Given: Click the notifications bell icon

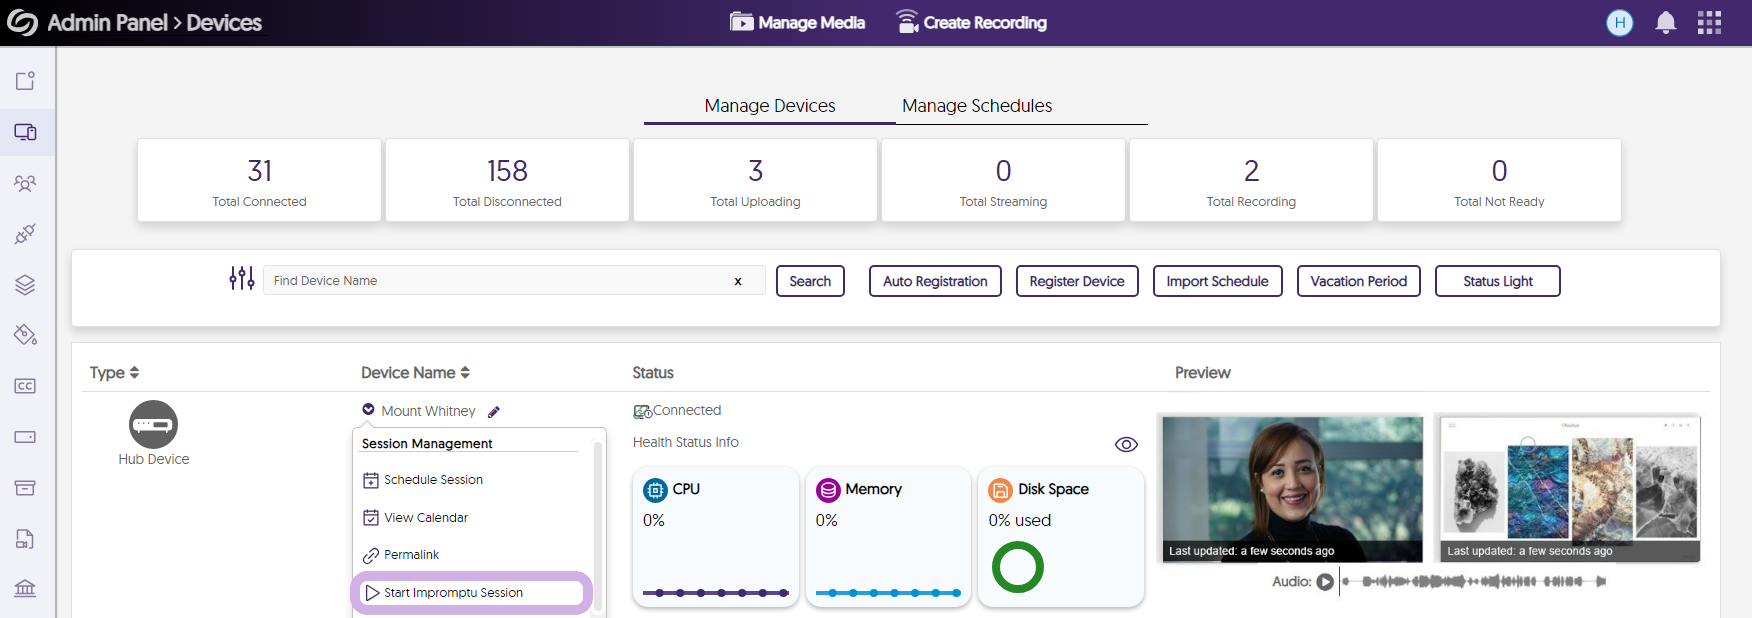Looking at the screenshot, I should click(1665, 23).
